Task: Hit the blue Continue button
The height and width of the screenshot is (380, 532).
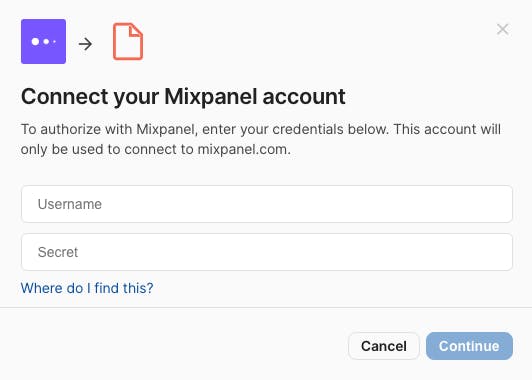Action: coord(469,346)
